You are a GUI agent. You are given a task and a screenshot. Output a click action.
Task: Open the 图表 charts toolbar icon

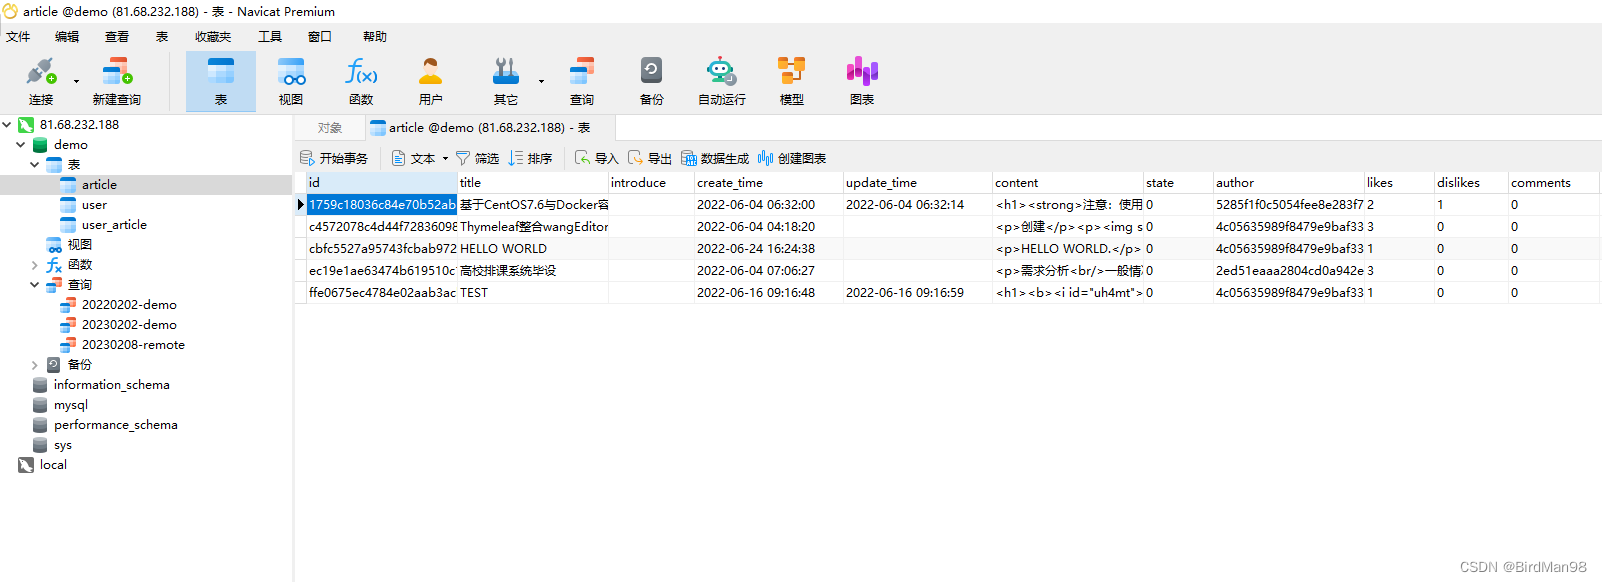pyautogui.click(x=862, y=81)
